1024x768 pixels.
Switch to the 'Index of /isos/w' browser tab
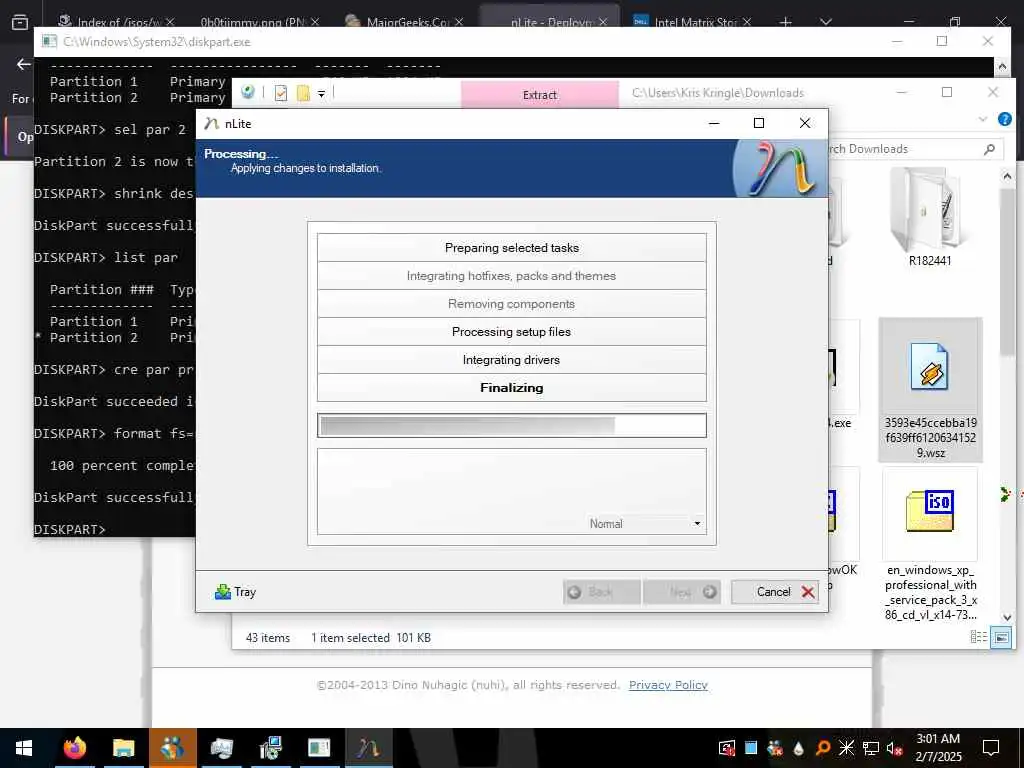pos(116,22)
